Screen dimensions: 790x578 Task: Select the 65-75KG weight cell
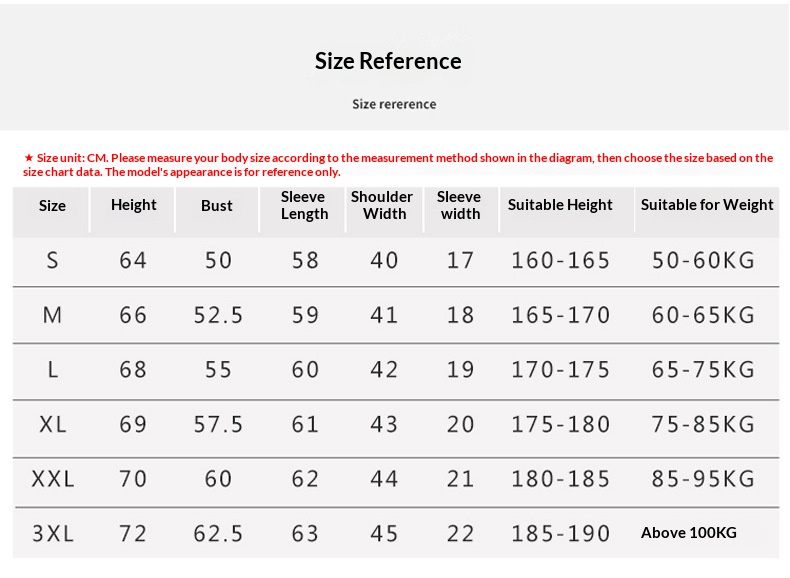703,370
